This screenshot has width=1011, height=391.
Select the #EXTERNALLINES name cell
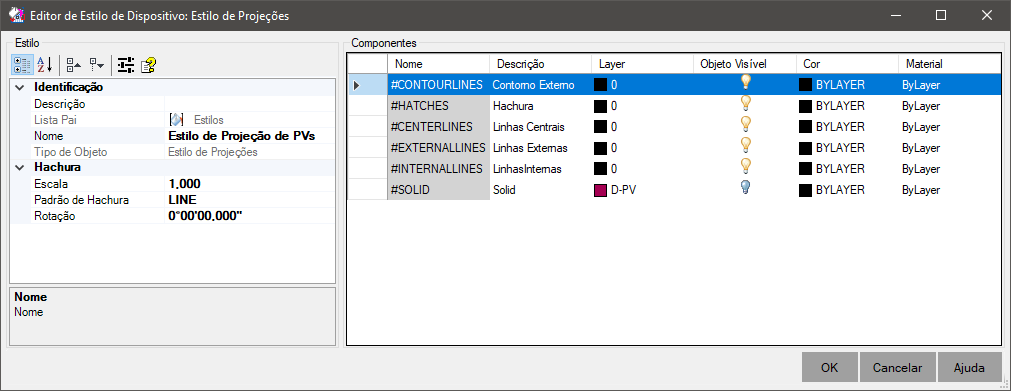(x=438, y=148)
